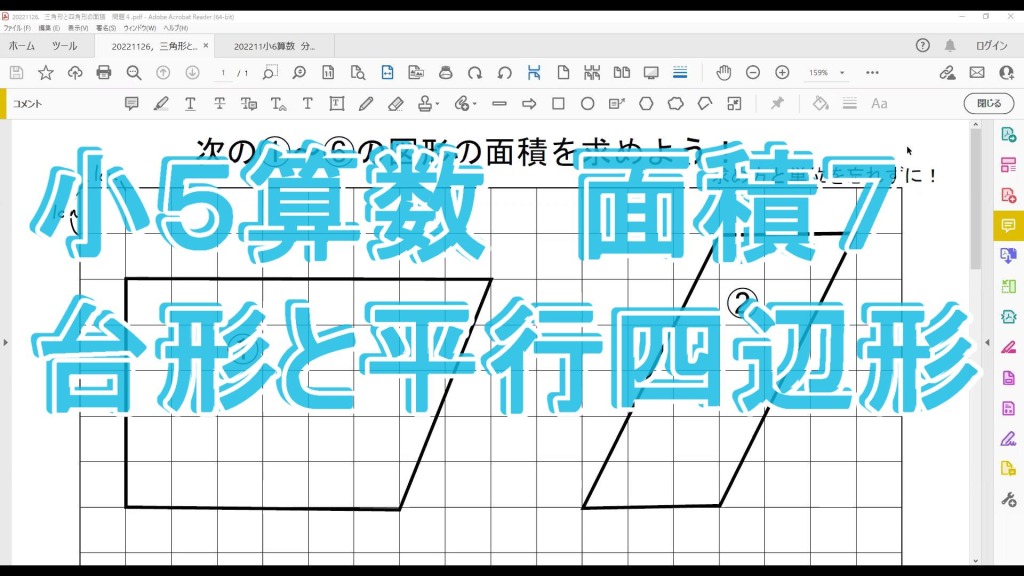This screenshot has width=1024, height=576.
Task: Select the sticky note comment tool
Action: [x=131, y=103]
